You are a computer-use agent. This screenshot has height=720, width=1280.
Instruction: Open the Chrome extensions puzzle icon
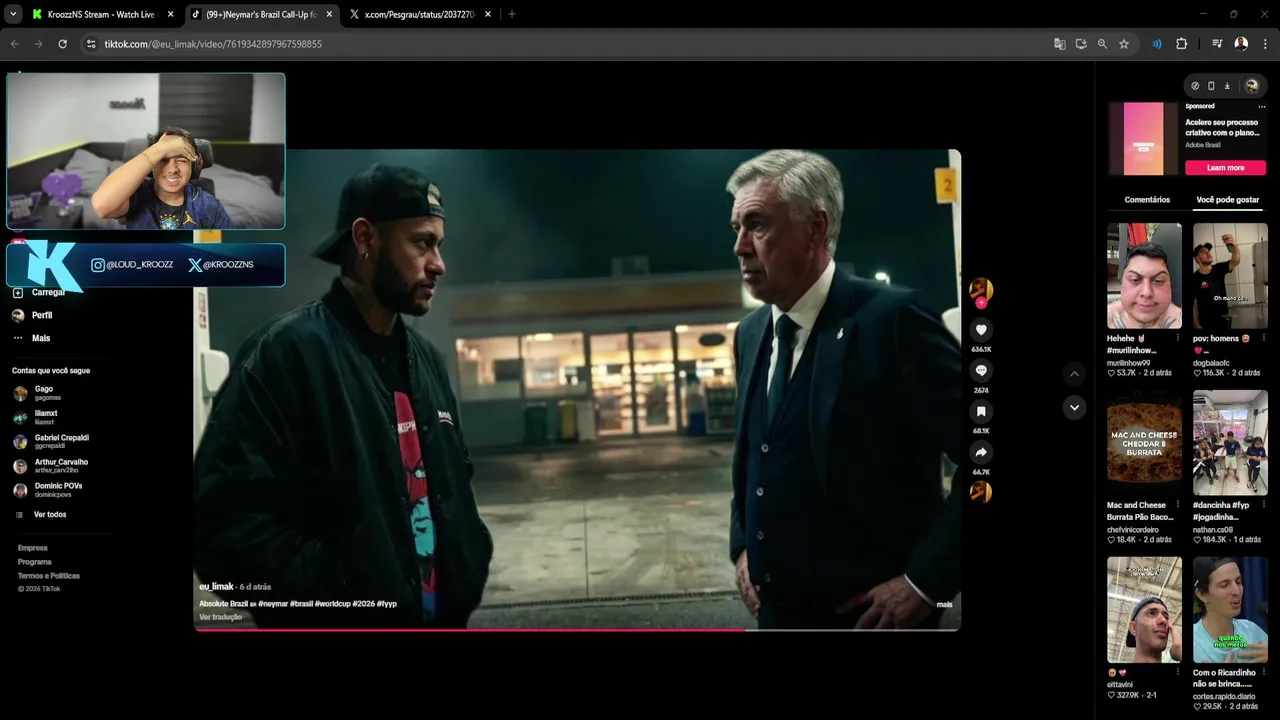pyautogui.click(x=1181, y=44)
